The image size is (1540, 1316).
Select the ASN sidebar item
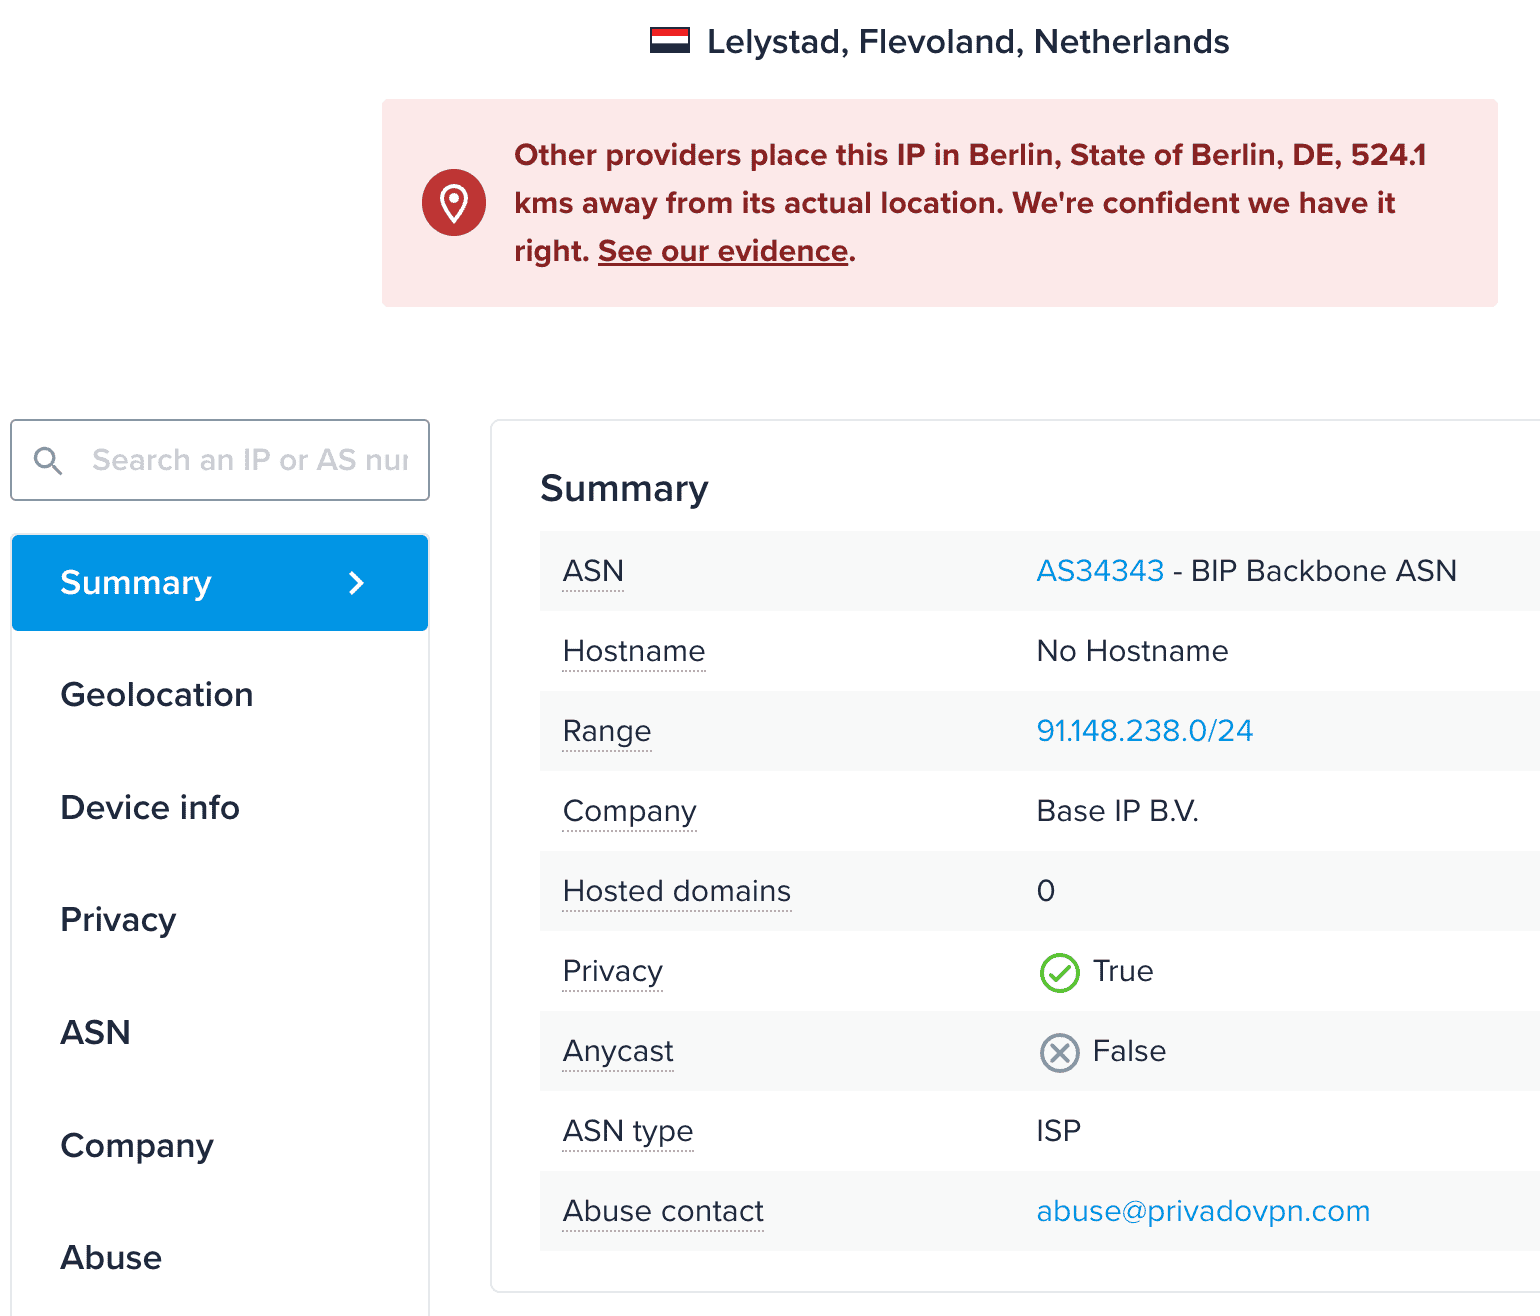click(95, 1032)
